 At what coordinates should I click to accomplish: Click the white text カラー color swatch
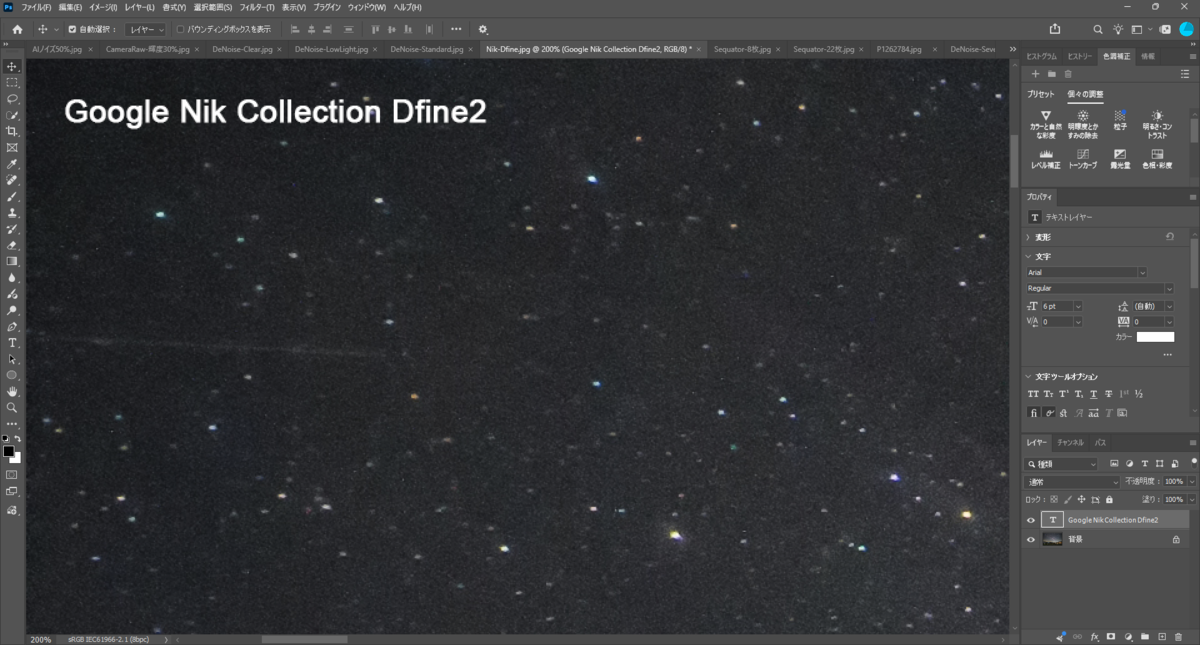click(1155, 337)
